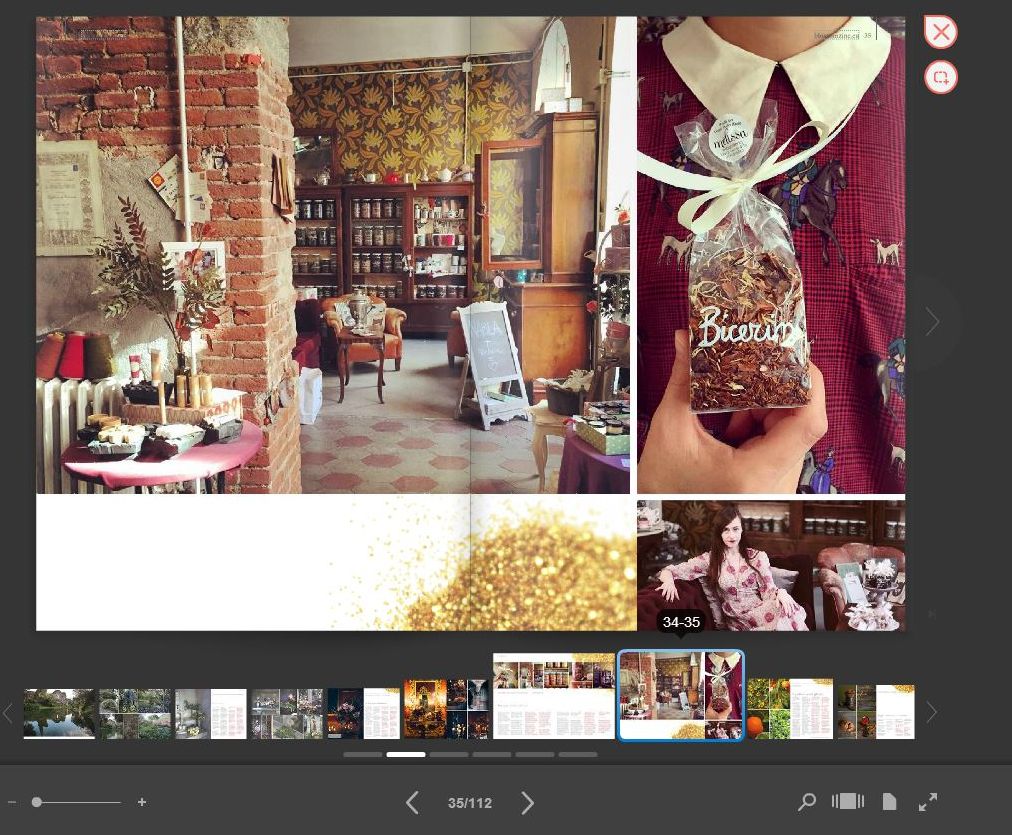
Task: Open the lake landscape thumbnail
Action: [59, 714]
